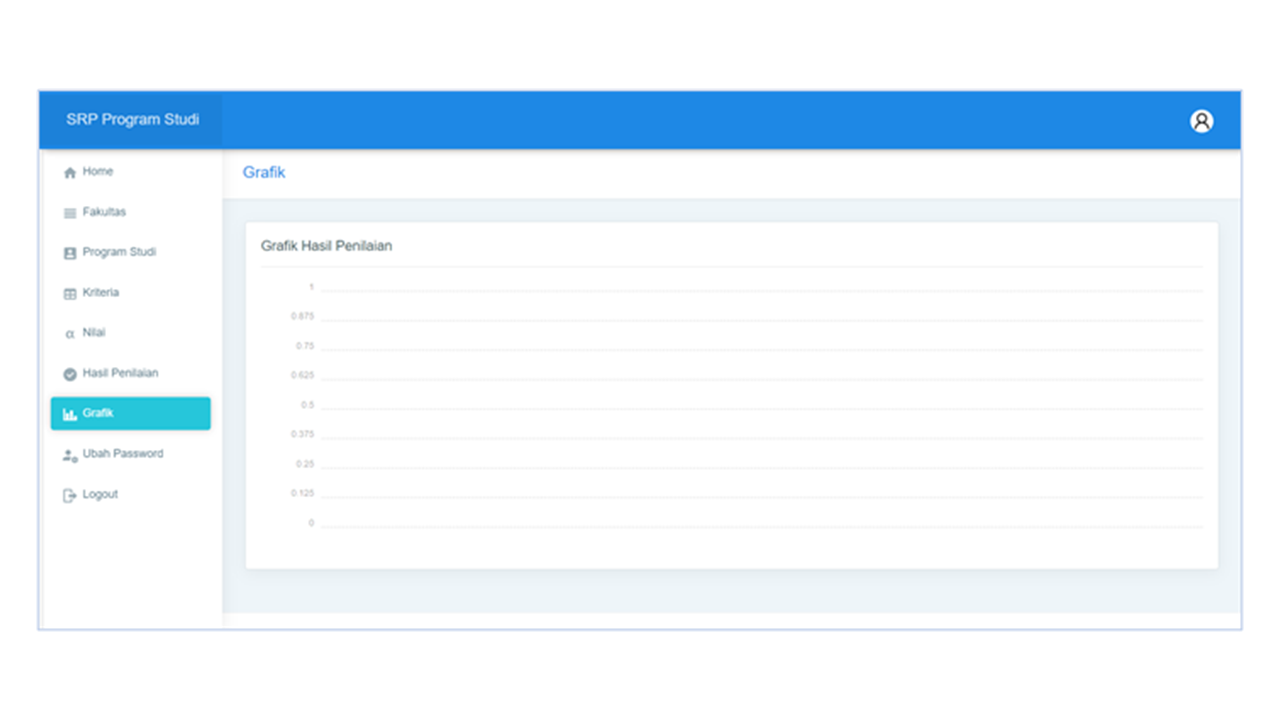Navigate to the Nilai menu entry

point(94,333)
